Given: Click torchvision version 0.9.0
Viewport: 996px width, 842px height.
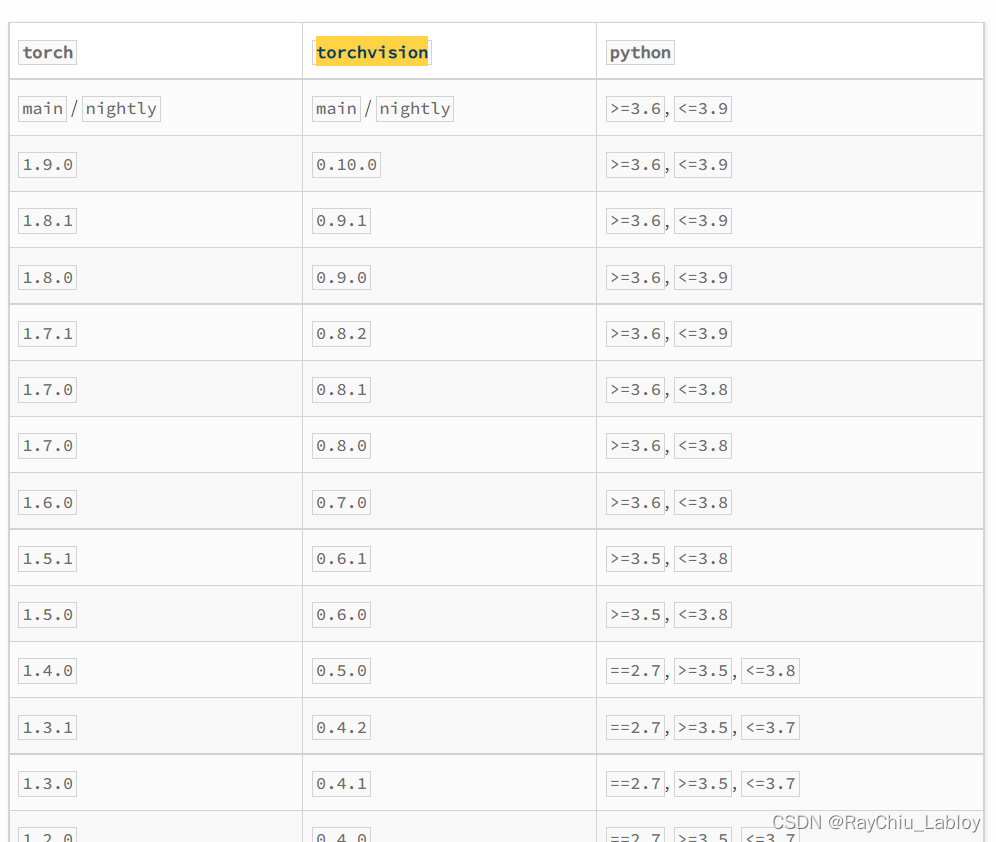Looking at the screenshot, I should [x=341, y=277].
